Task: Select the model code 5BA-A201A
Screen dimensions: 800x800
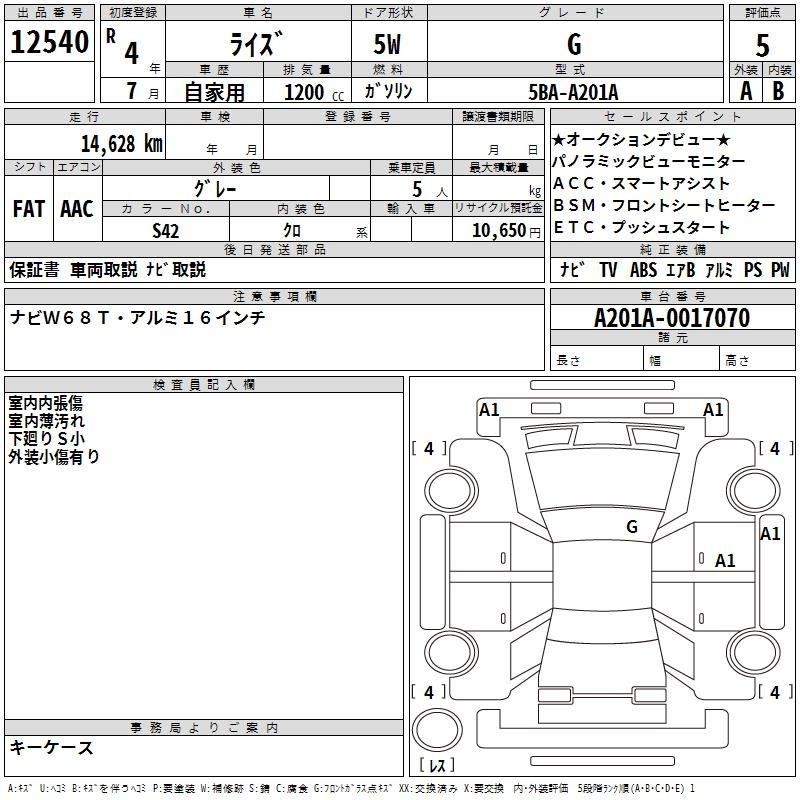Action: 573,92
